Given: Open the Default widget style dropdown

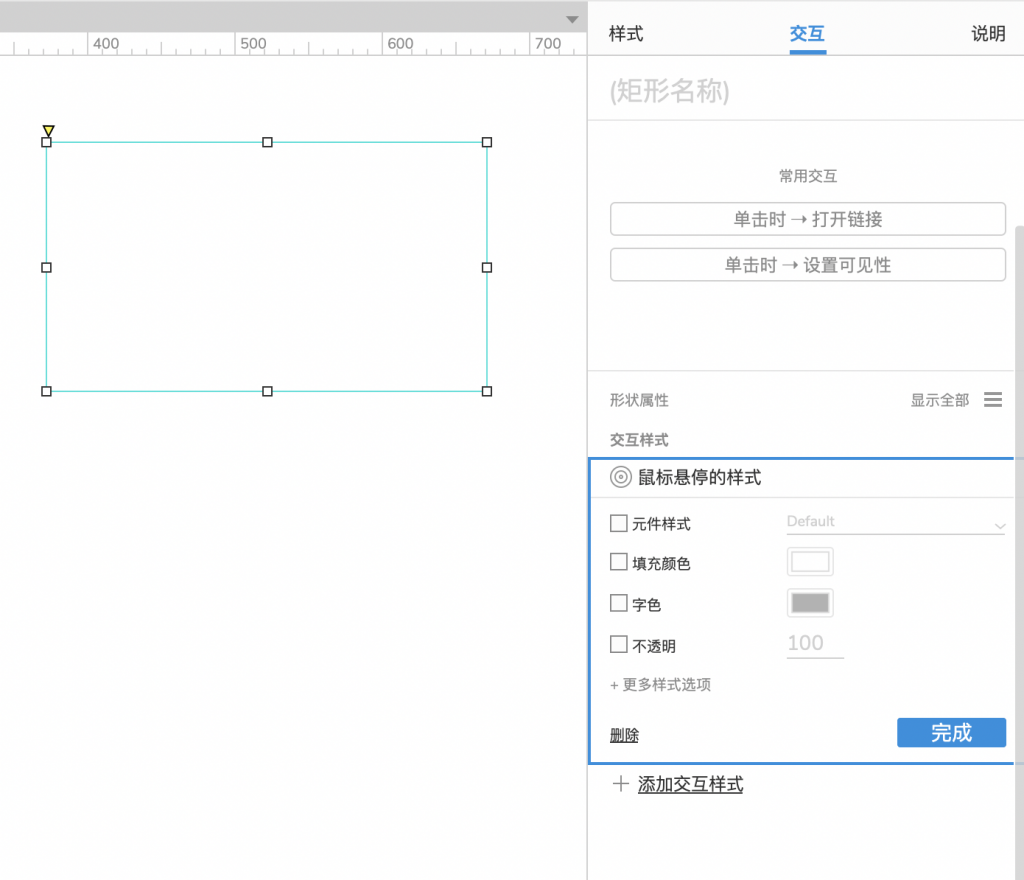Looking at the screenshot, I should (x=895, y=522).
